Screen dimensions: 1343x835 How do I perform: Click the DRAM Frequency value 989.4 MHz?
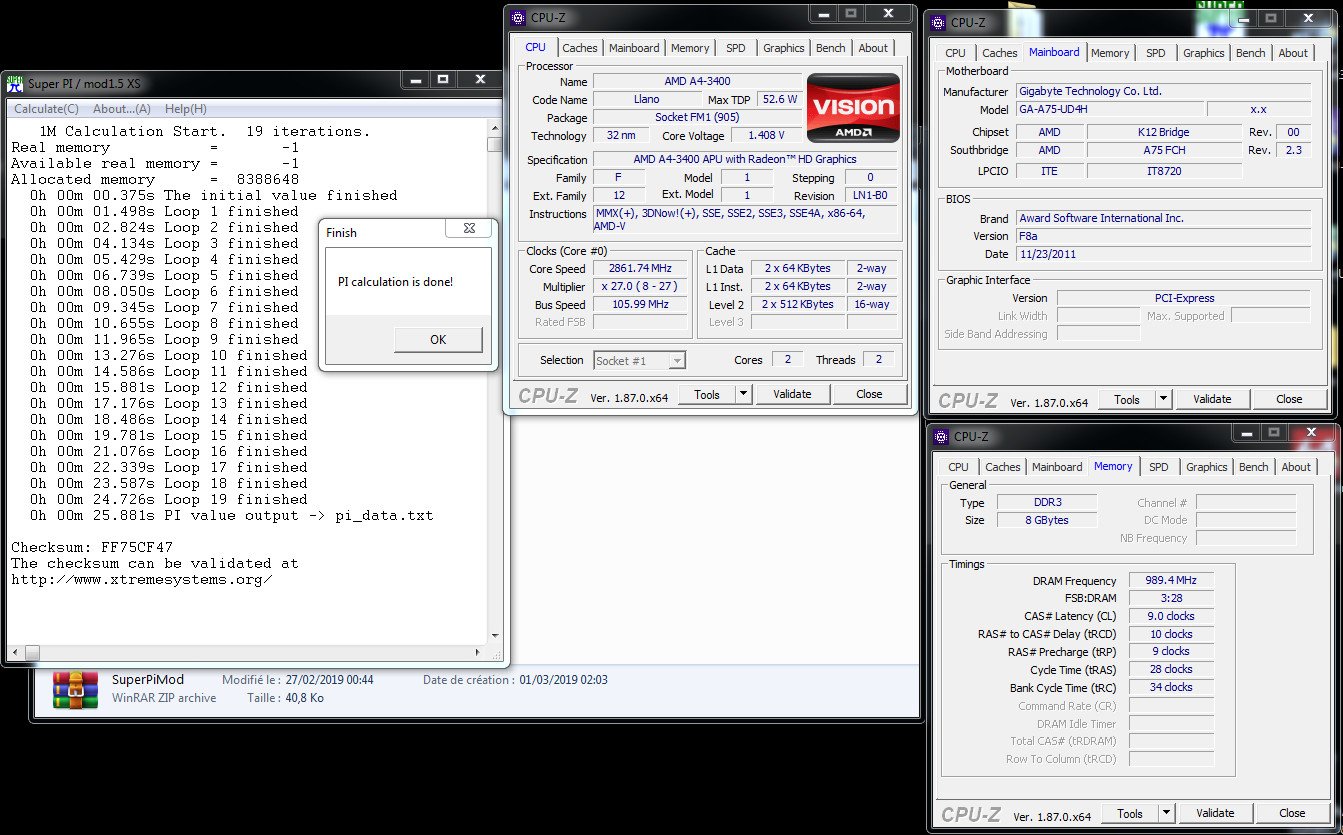(1171, 580)
